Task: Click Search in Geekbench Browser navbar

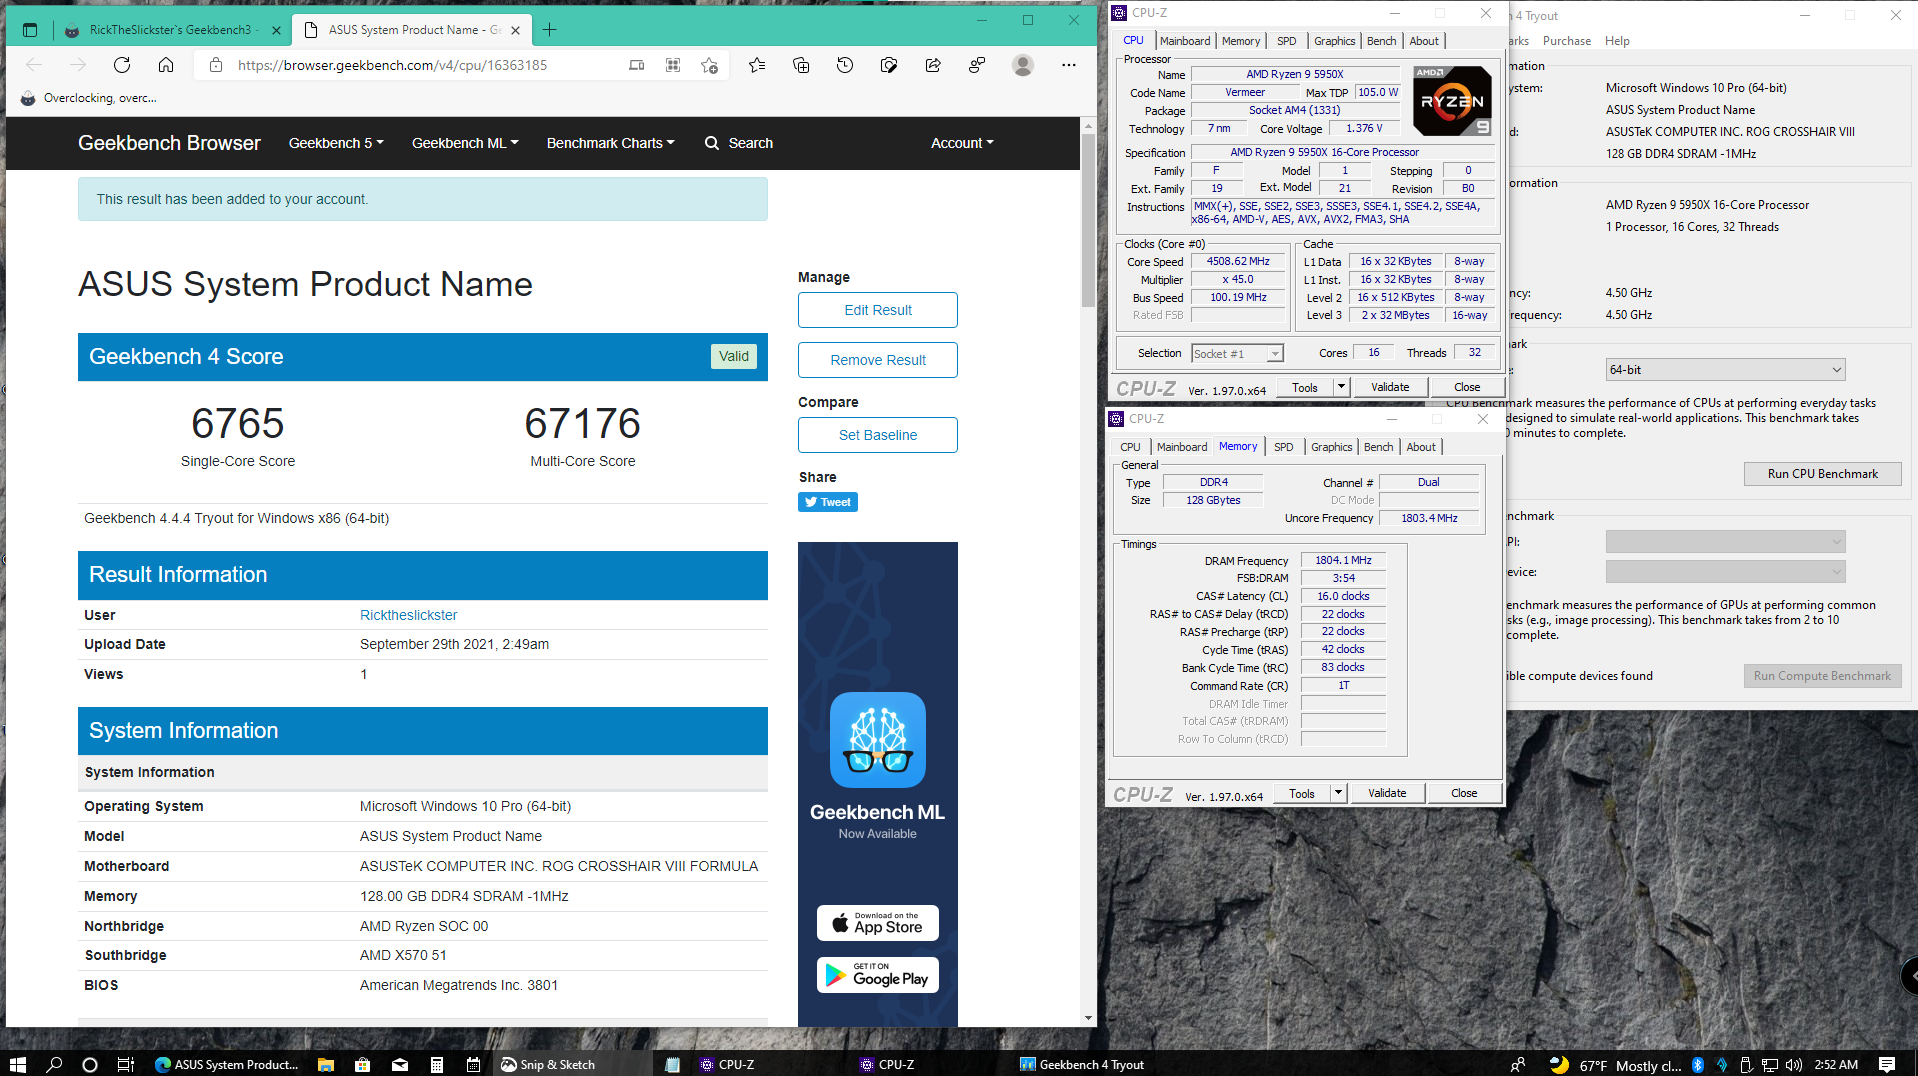Action: click(739, 143)
